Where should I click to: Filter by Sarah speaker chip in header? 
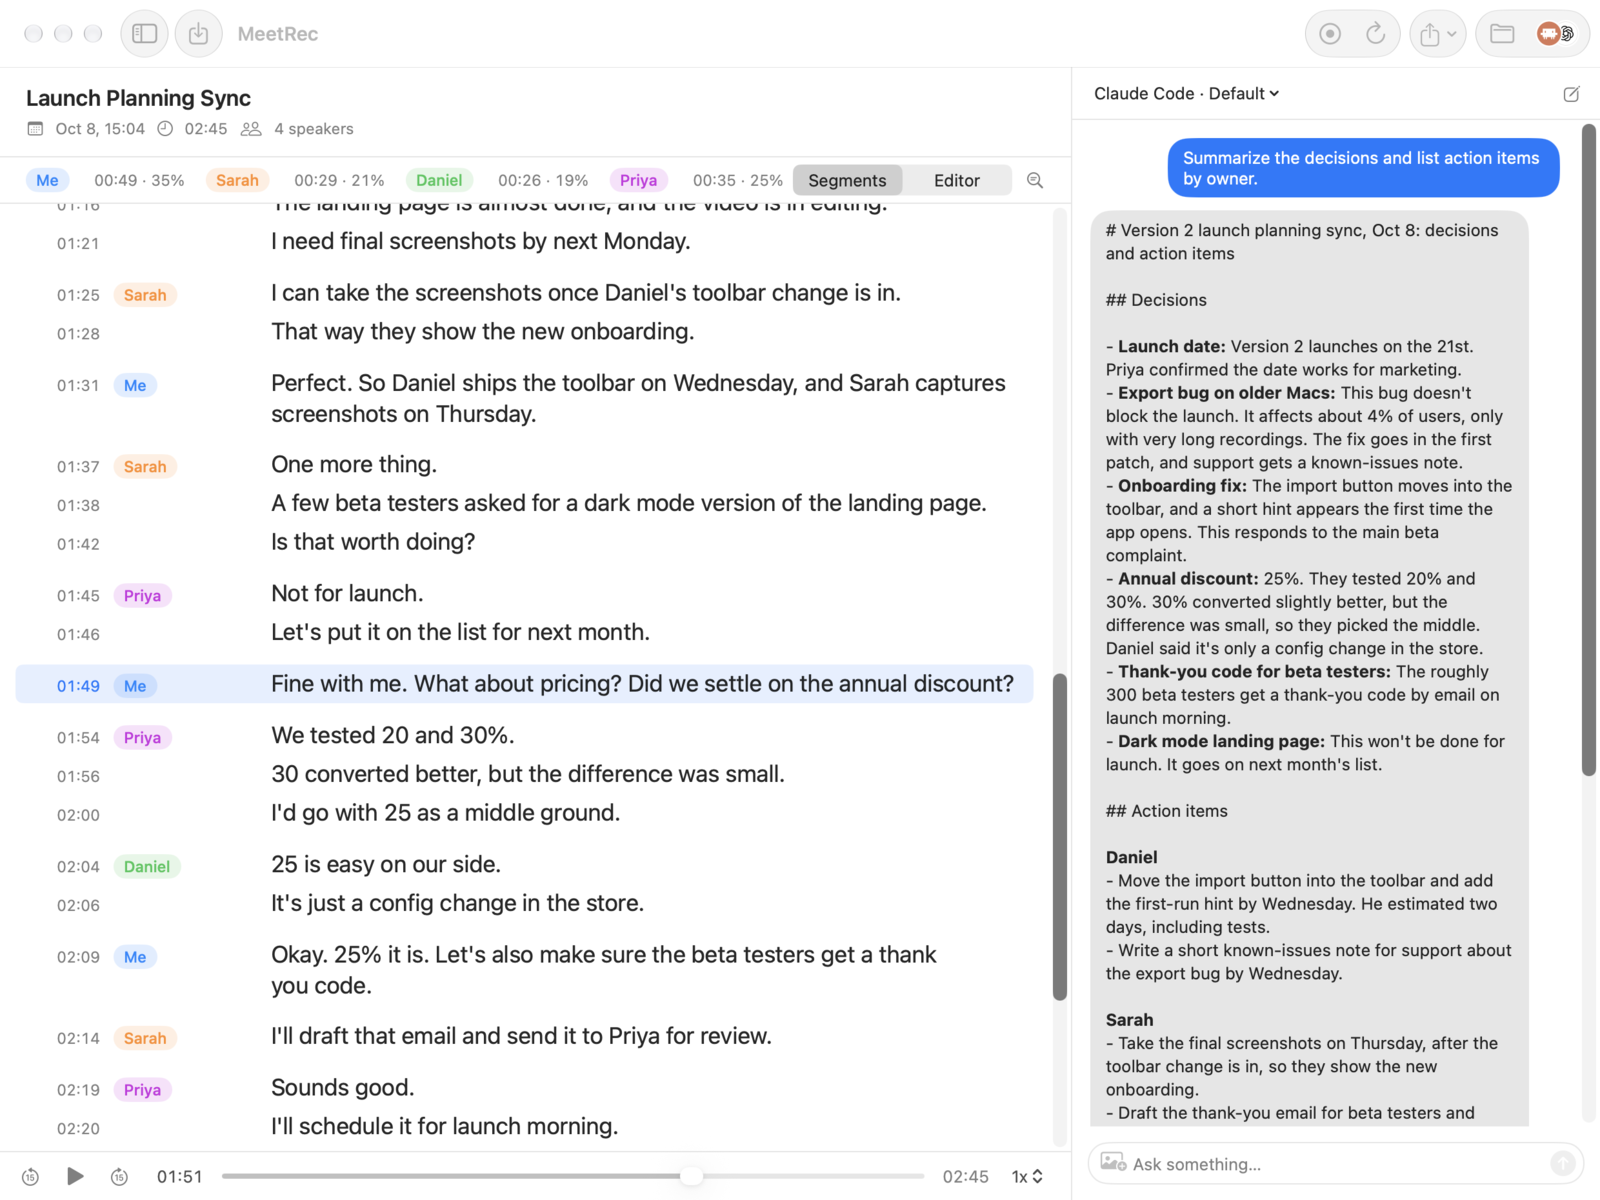click(237, 180)
